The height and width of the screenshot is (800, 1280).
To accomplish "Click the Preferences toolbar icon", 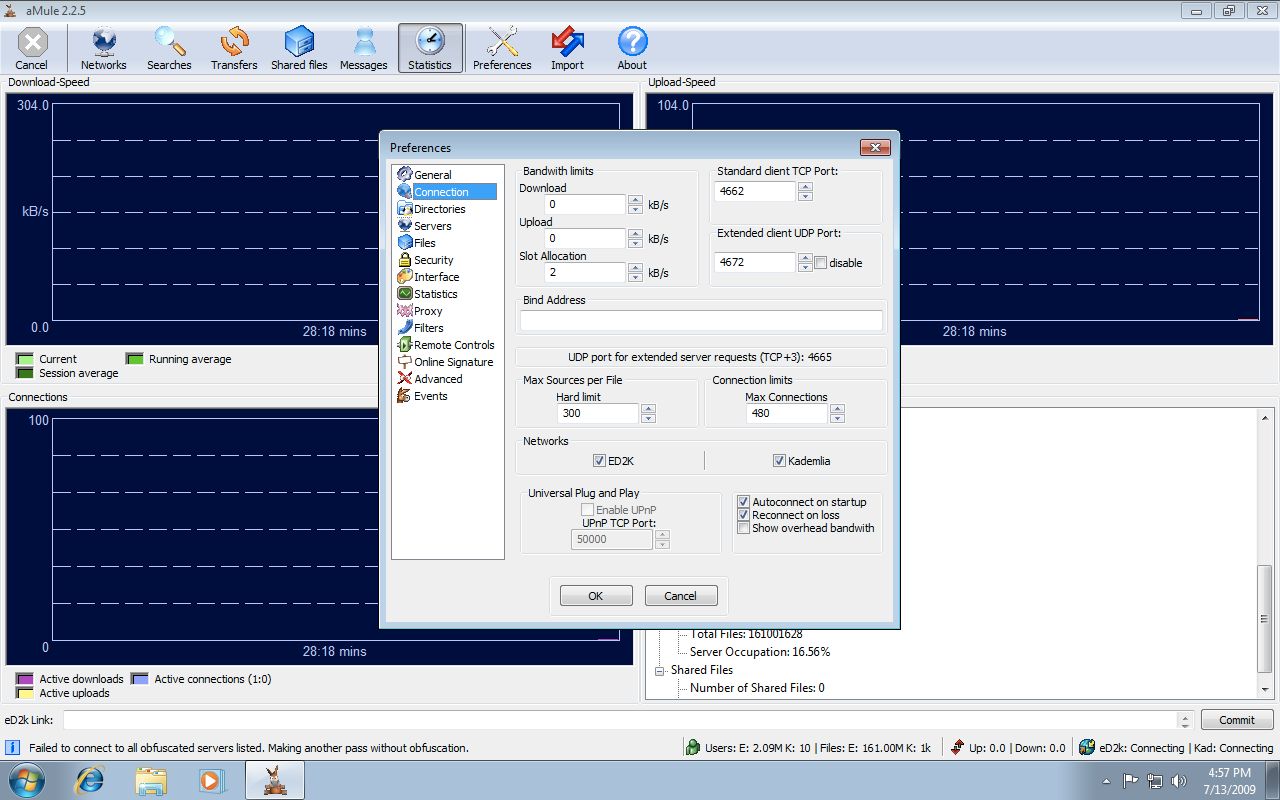I will pos(502,48).
